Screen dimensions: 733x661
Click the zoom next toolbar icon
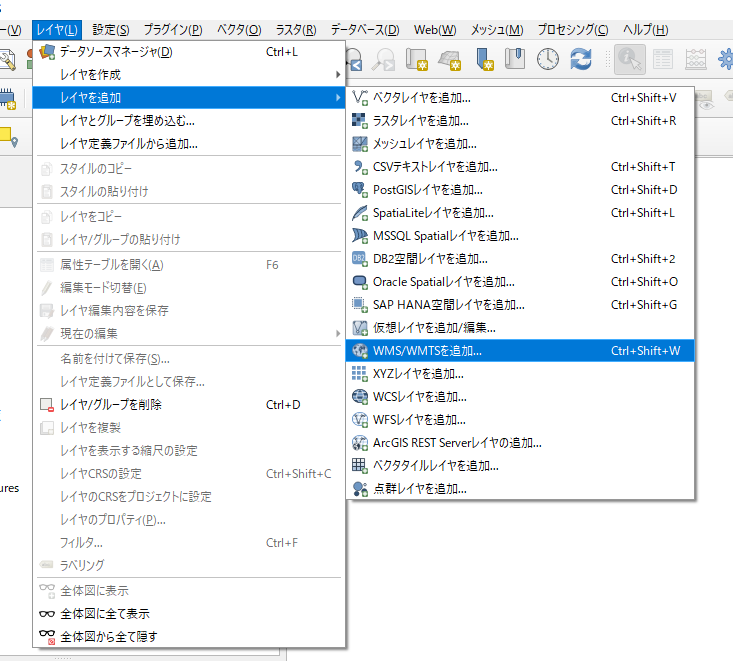pos(383,59)
